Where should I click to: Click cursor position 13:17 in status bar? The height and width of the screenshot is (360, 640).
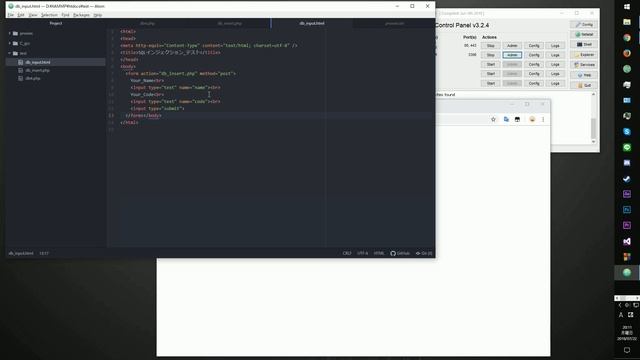(x=44, y=253)
